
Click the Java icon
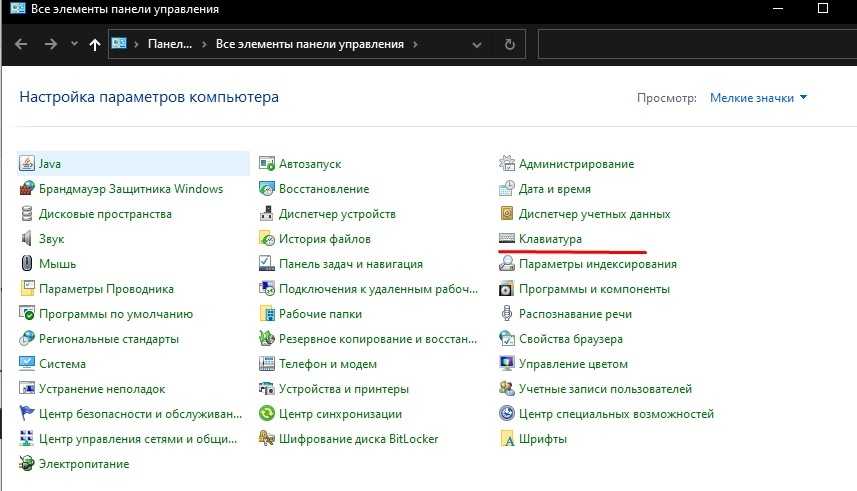coord(27,164)
